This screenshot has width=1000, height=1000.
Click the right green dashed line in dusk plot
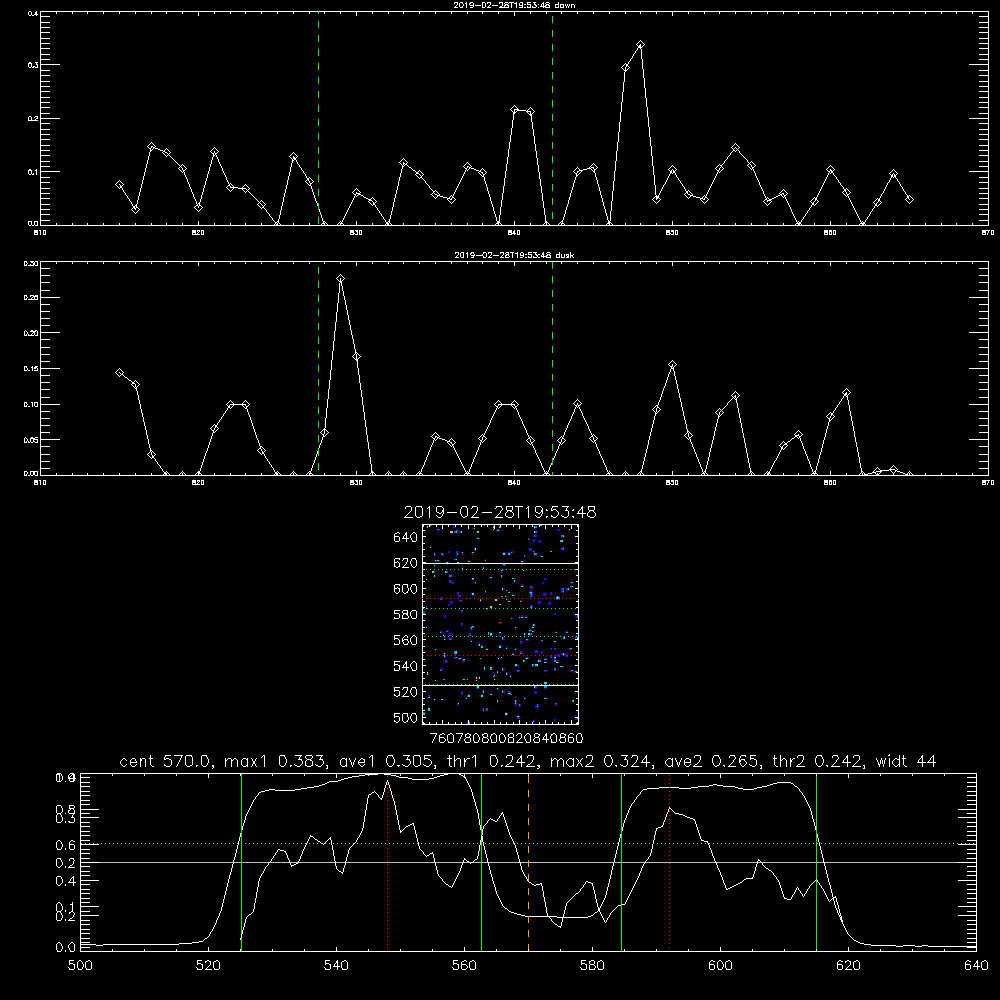(552, 369)
